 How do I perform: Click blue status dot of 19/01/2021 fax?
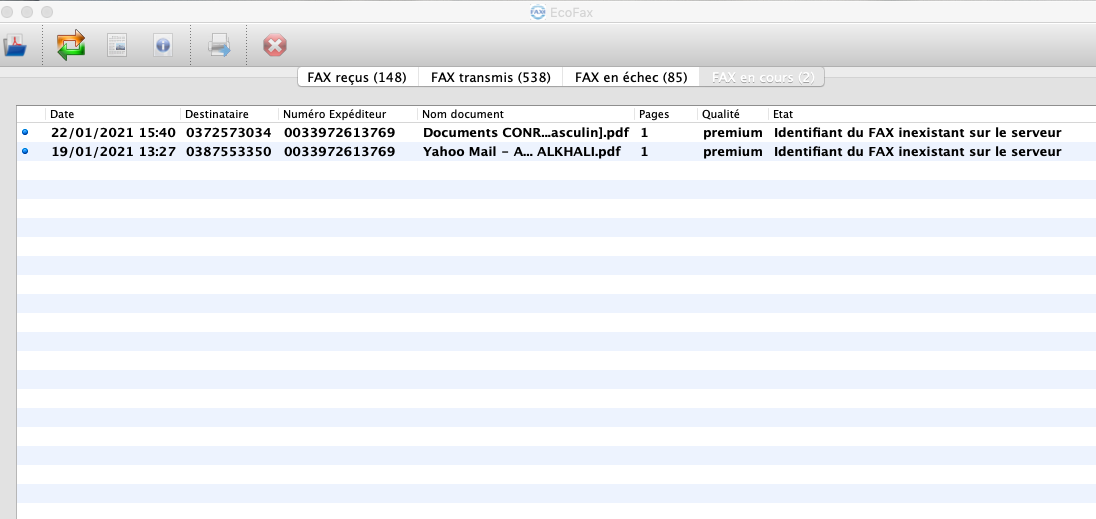[25, 152]
